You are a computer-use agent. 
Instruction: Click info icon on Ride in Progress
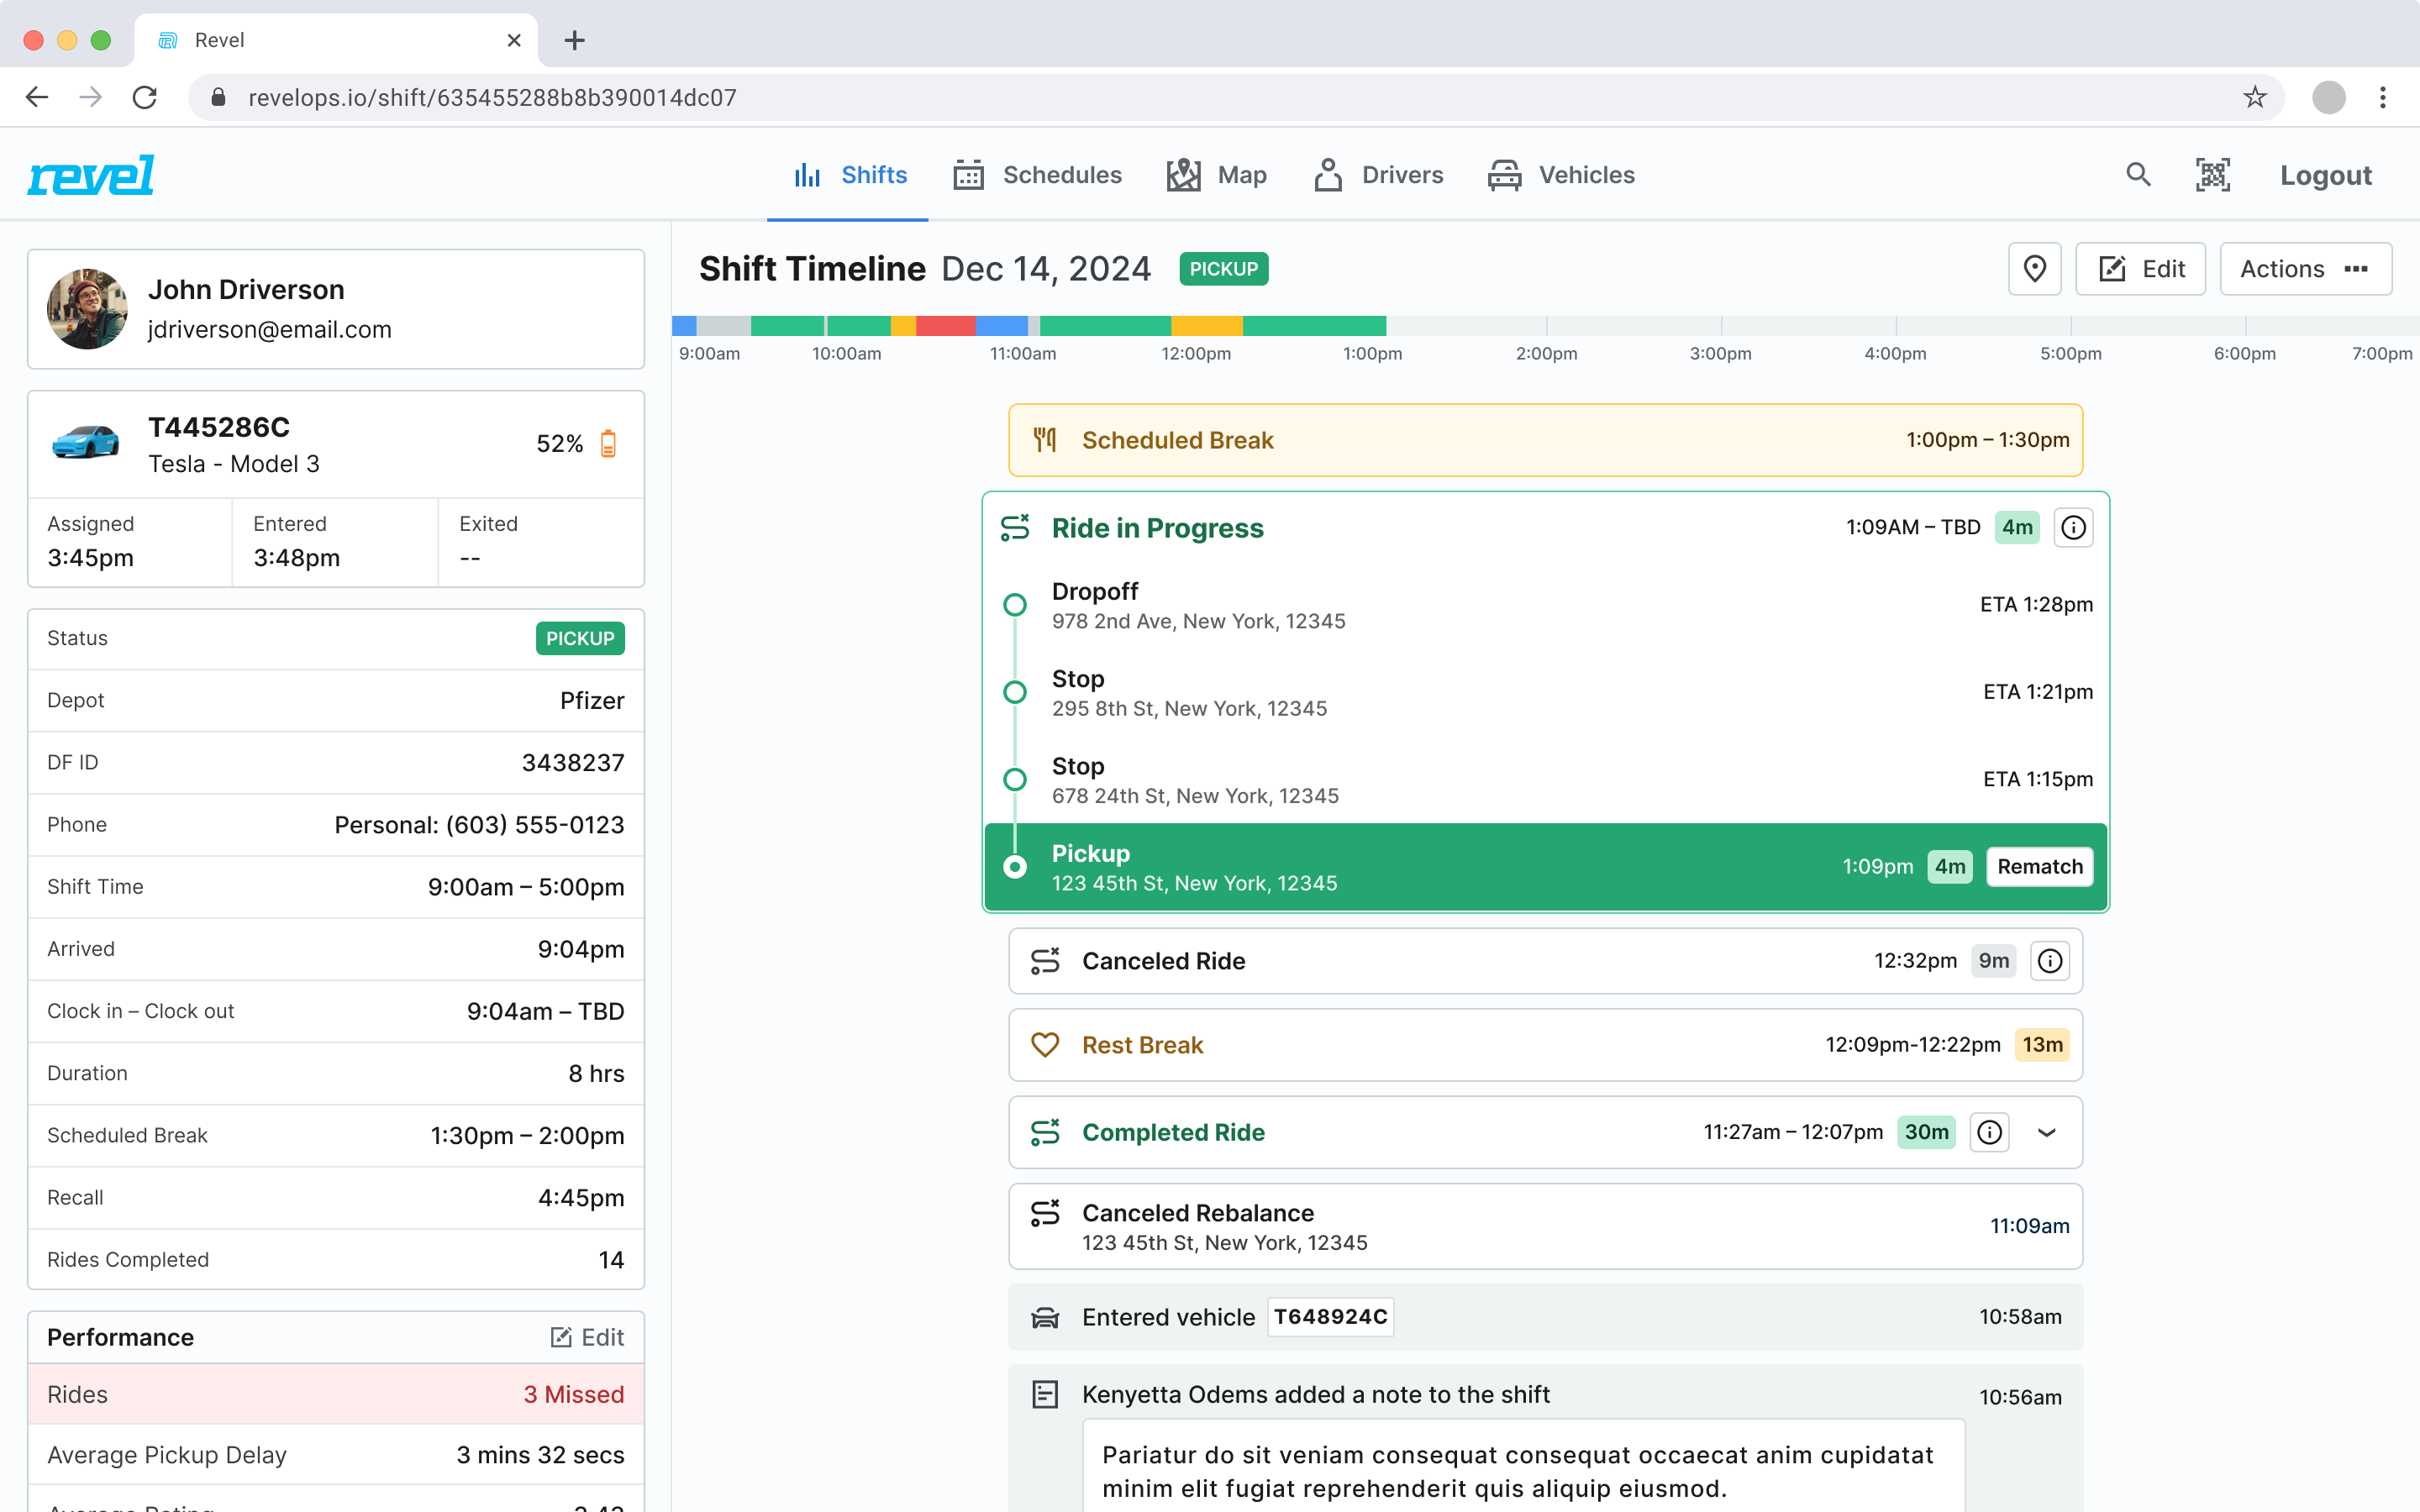click(x=2073, y=527)
